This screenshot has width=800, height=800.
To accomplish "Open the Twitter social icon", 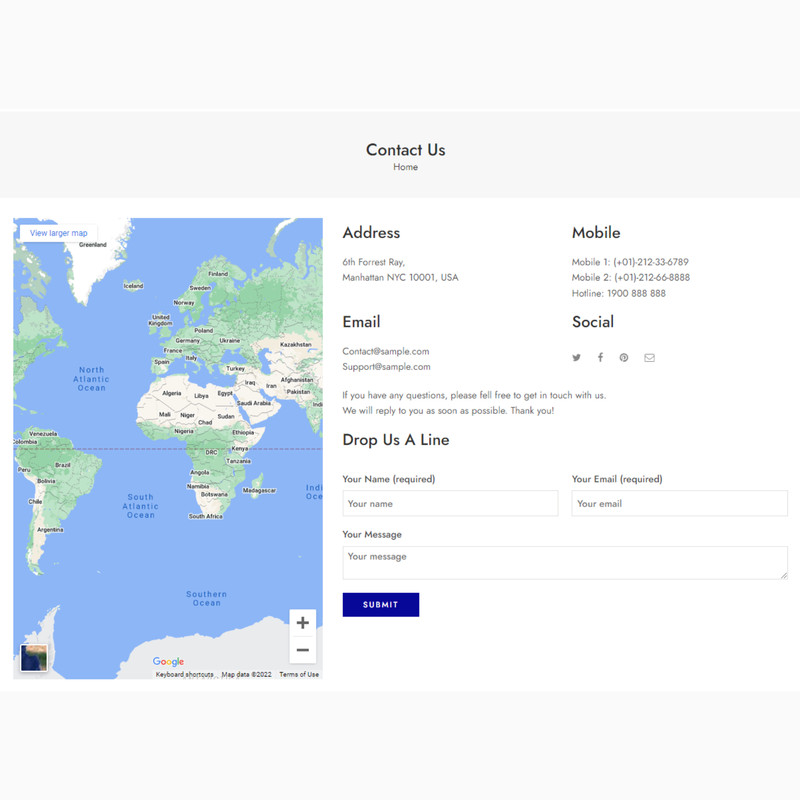I will point(576,358).
